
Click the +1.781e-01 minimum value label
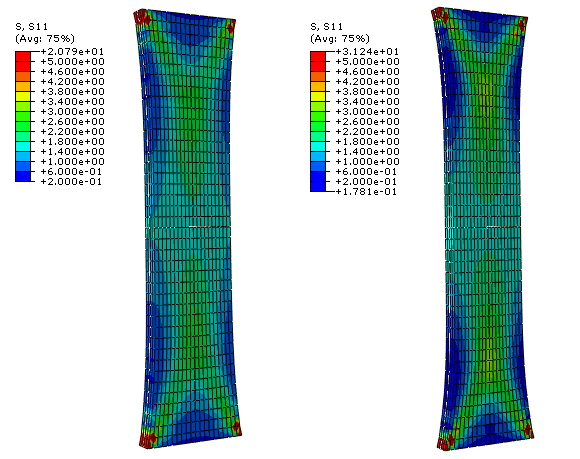pyautogui.click(x=366, y=192)
